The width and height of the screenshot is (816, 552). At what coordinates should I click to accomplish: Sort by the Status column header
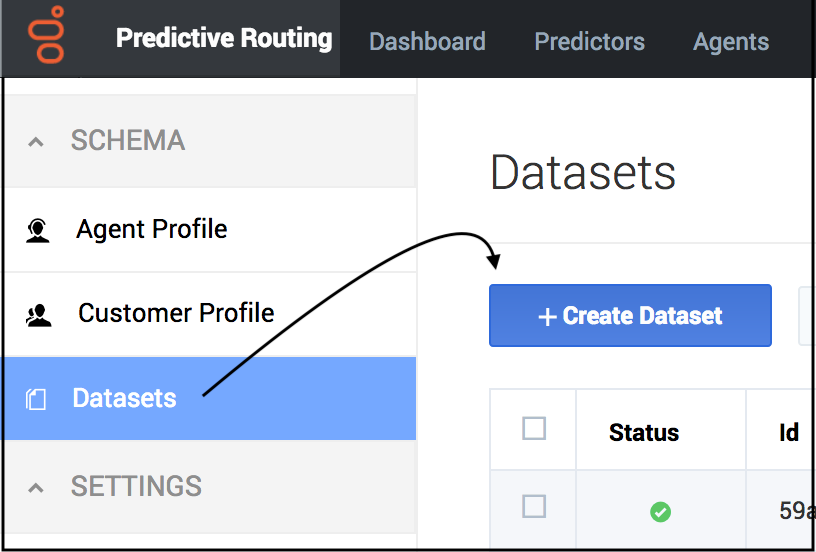pyautogui.click(x=644, y=433)
